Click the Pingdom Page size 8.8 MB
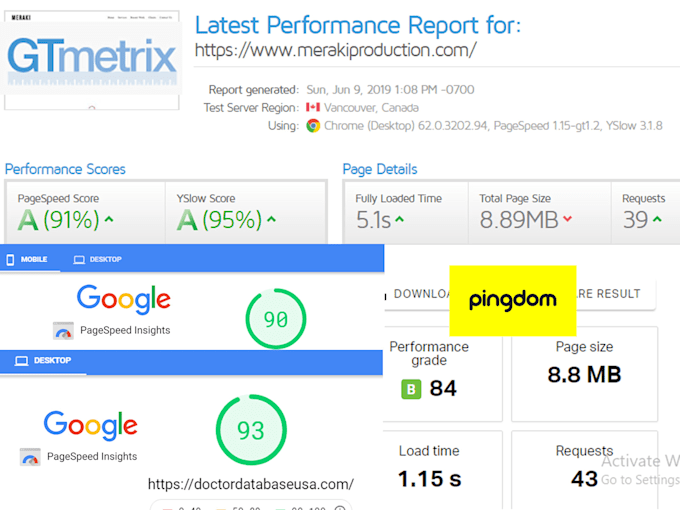The height and width of the screenshot is (510, 680). click(x=584, y=375)
